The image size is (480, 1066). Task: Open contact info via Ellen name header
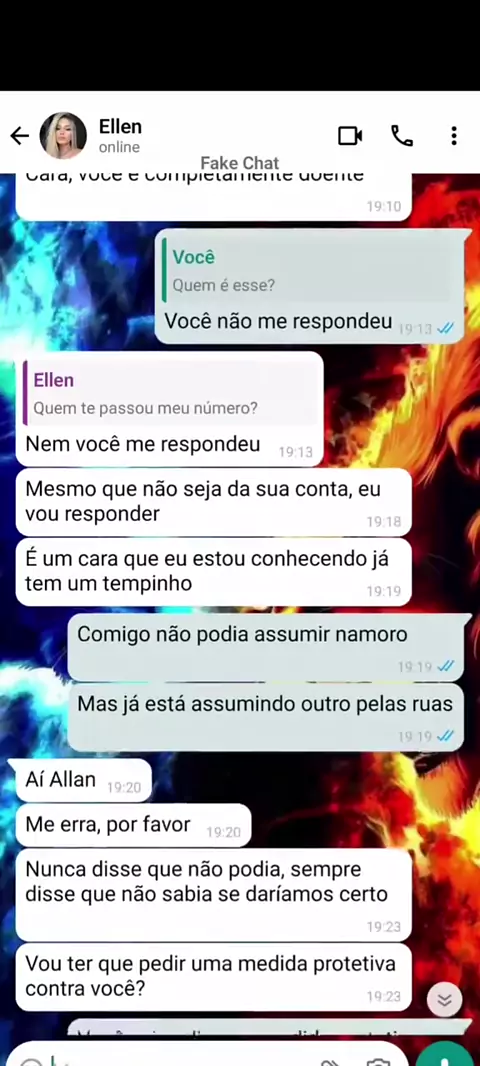point(120,126)
